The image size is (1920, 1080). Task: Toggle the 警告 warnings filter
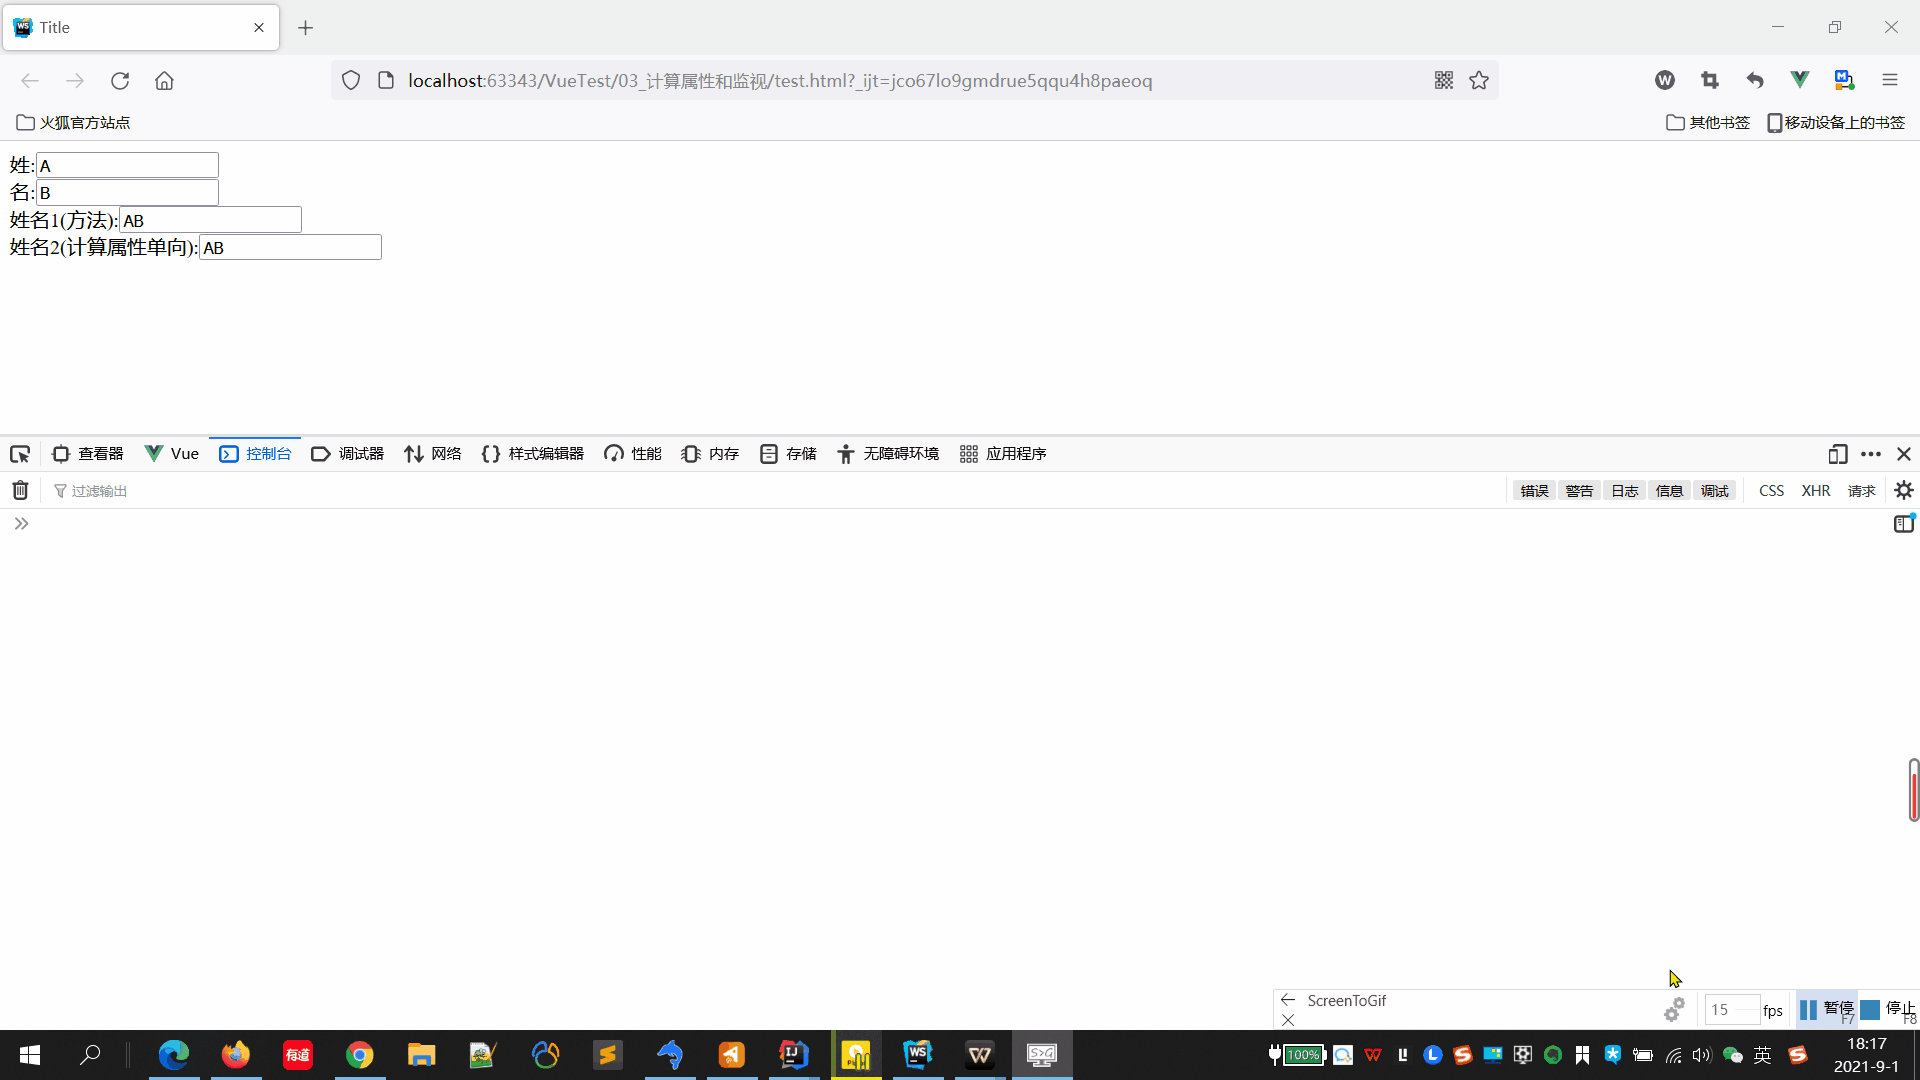coord(1579,491)
